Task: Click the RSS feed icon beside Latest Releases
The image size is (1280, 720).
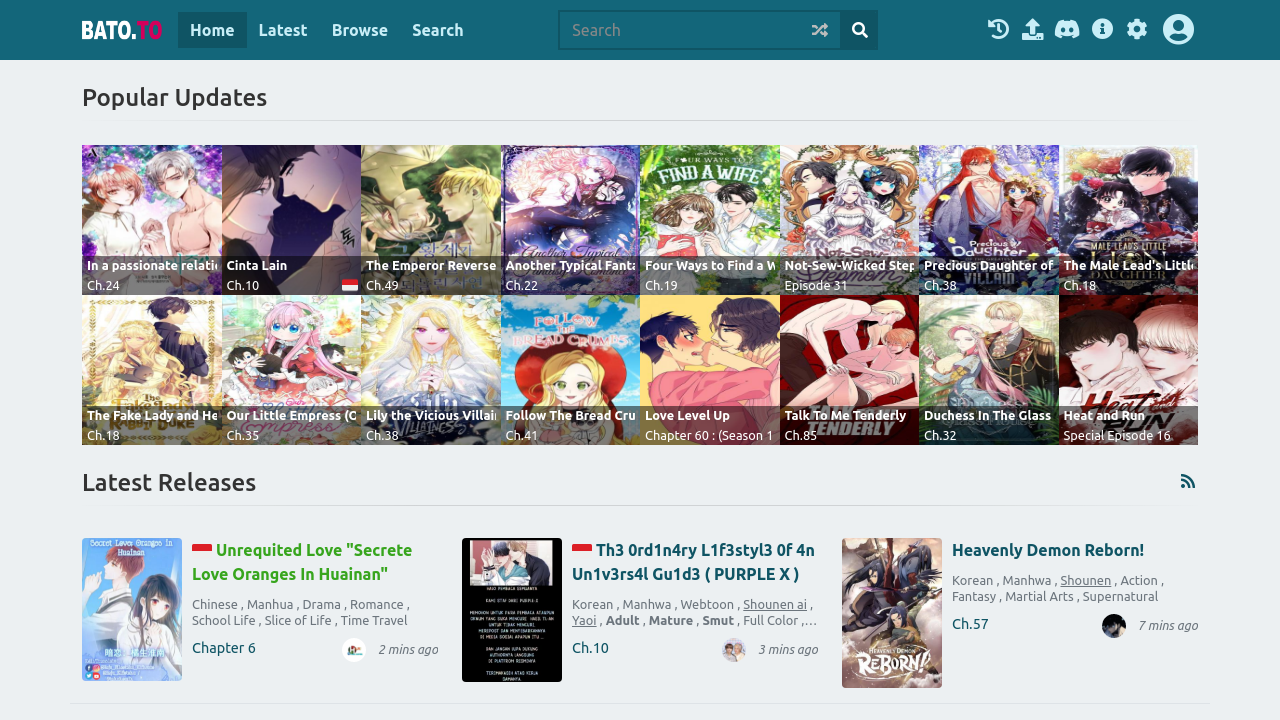Action: click(1188, 481)
